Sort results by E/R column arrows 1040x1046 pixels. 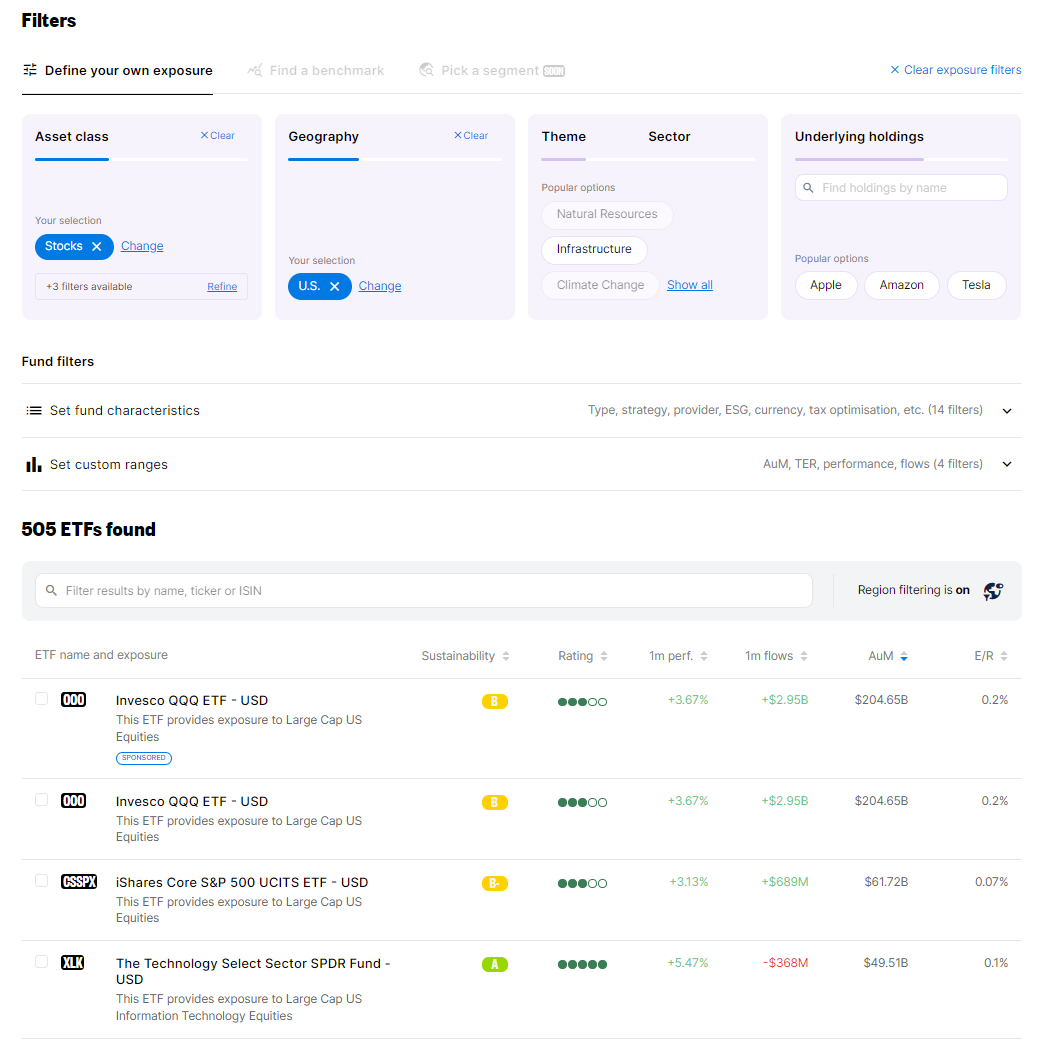coord(1003,657)
